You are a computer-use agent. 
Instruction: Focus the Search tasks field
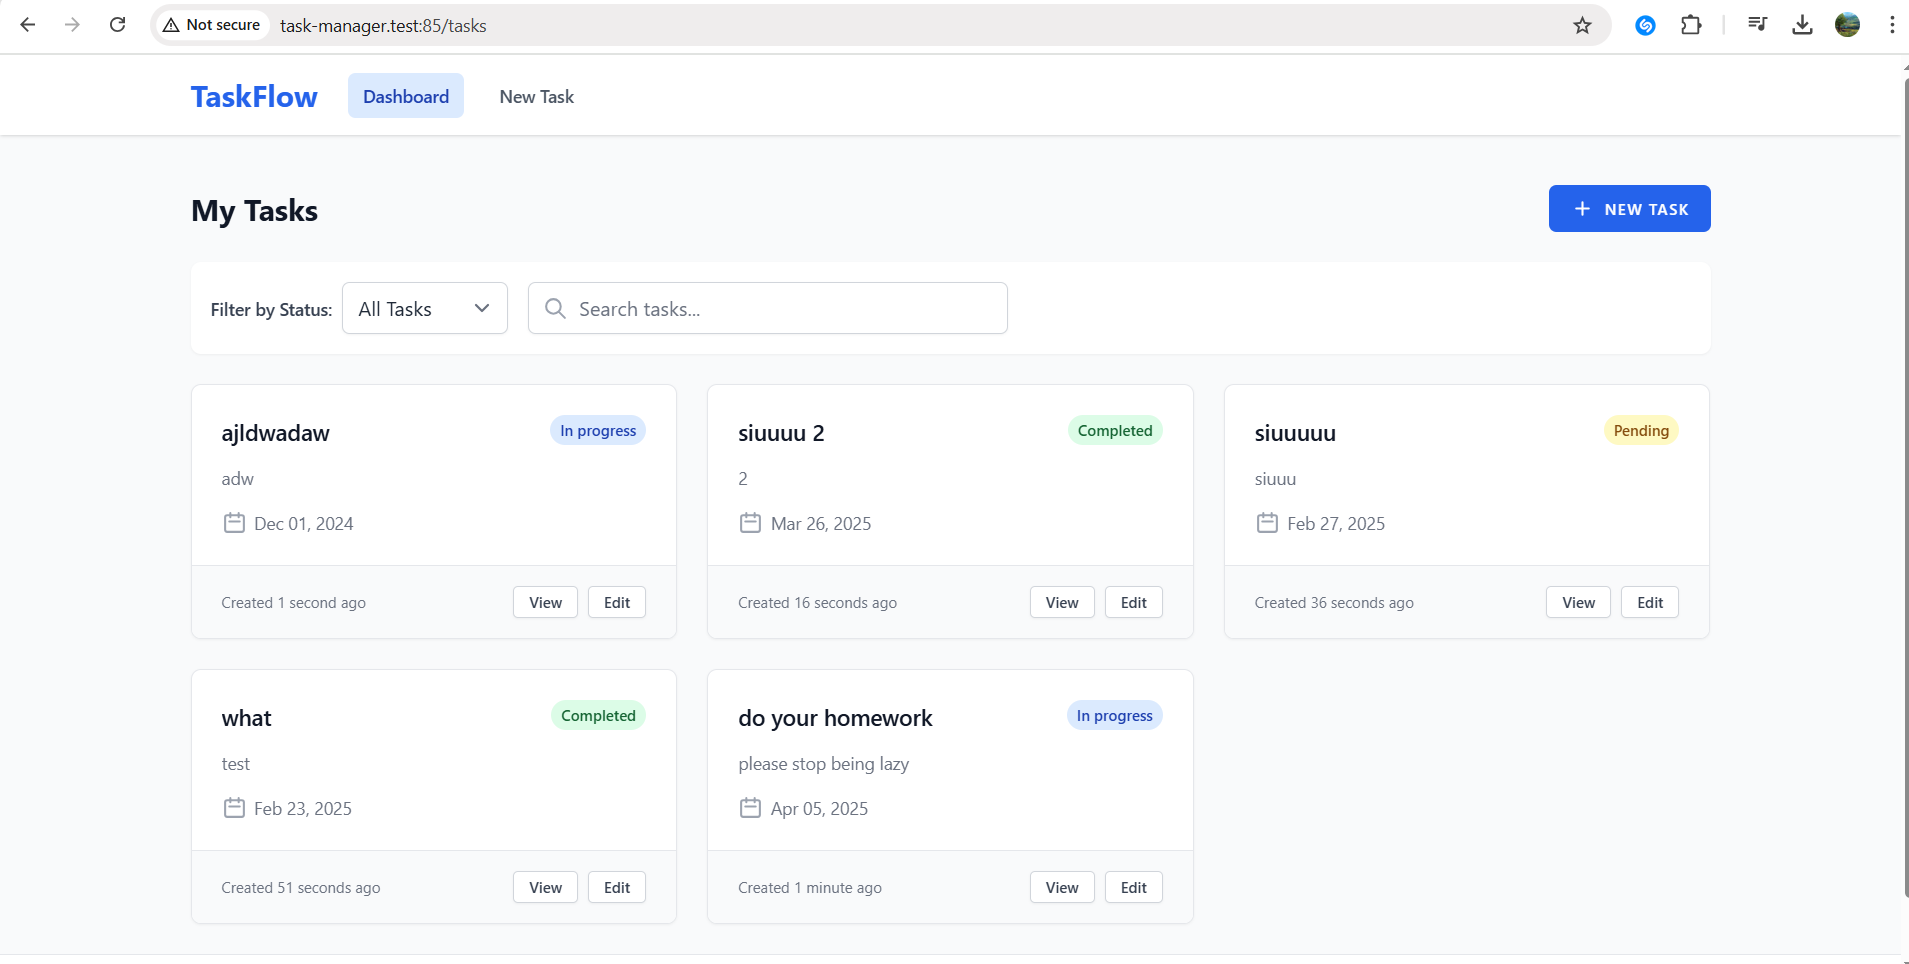[768, 308]
